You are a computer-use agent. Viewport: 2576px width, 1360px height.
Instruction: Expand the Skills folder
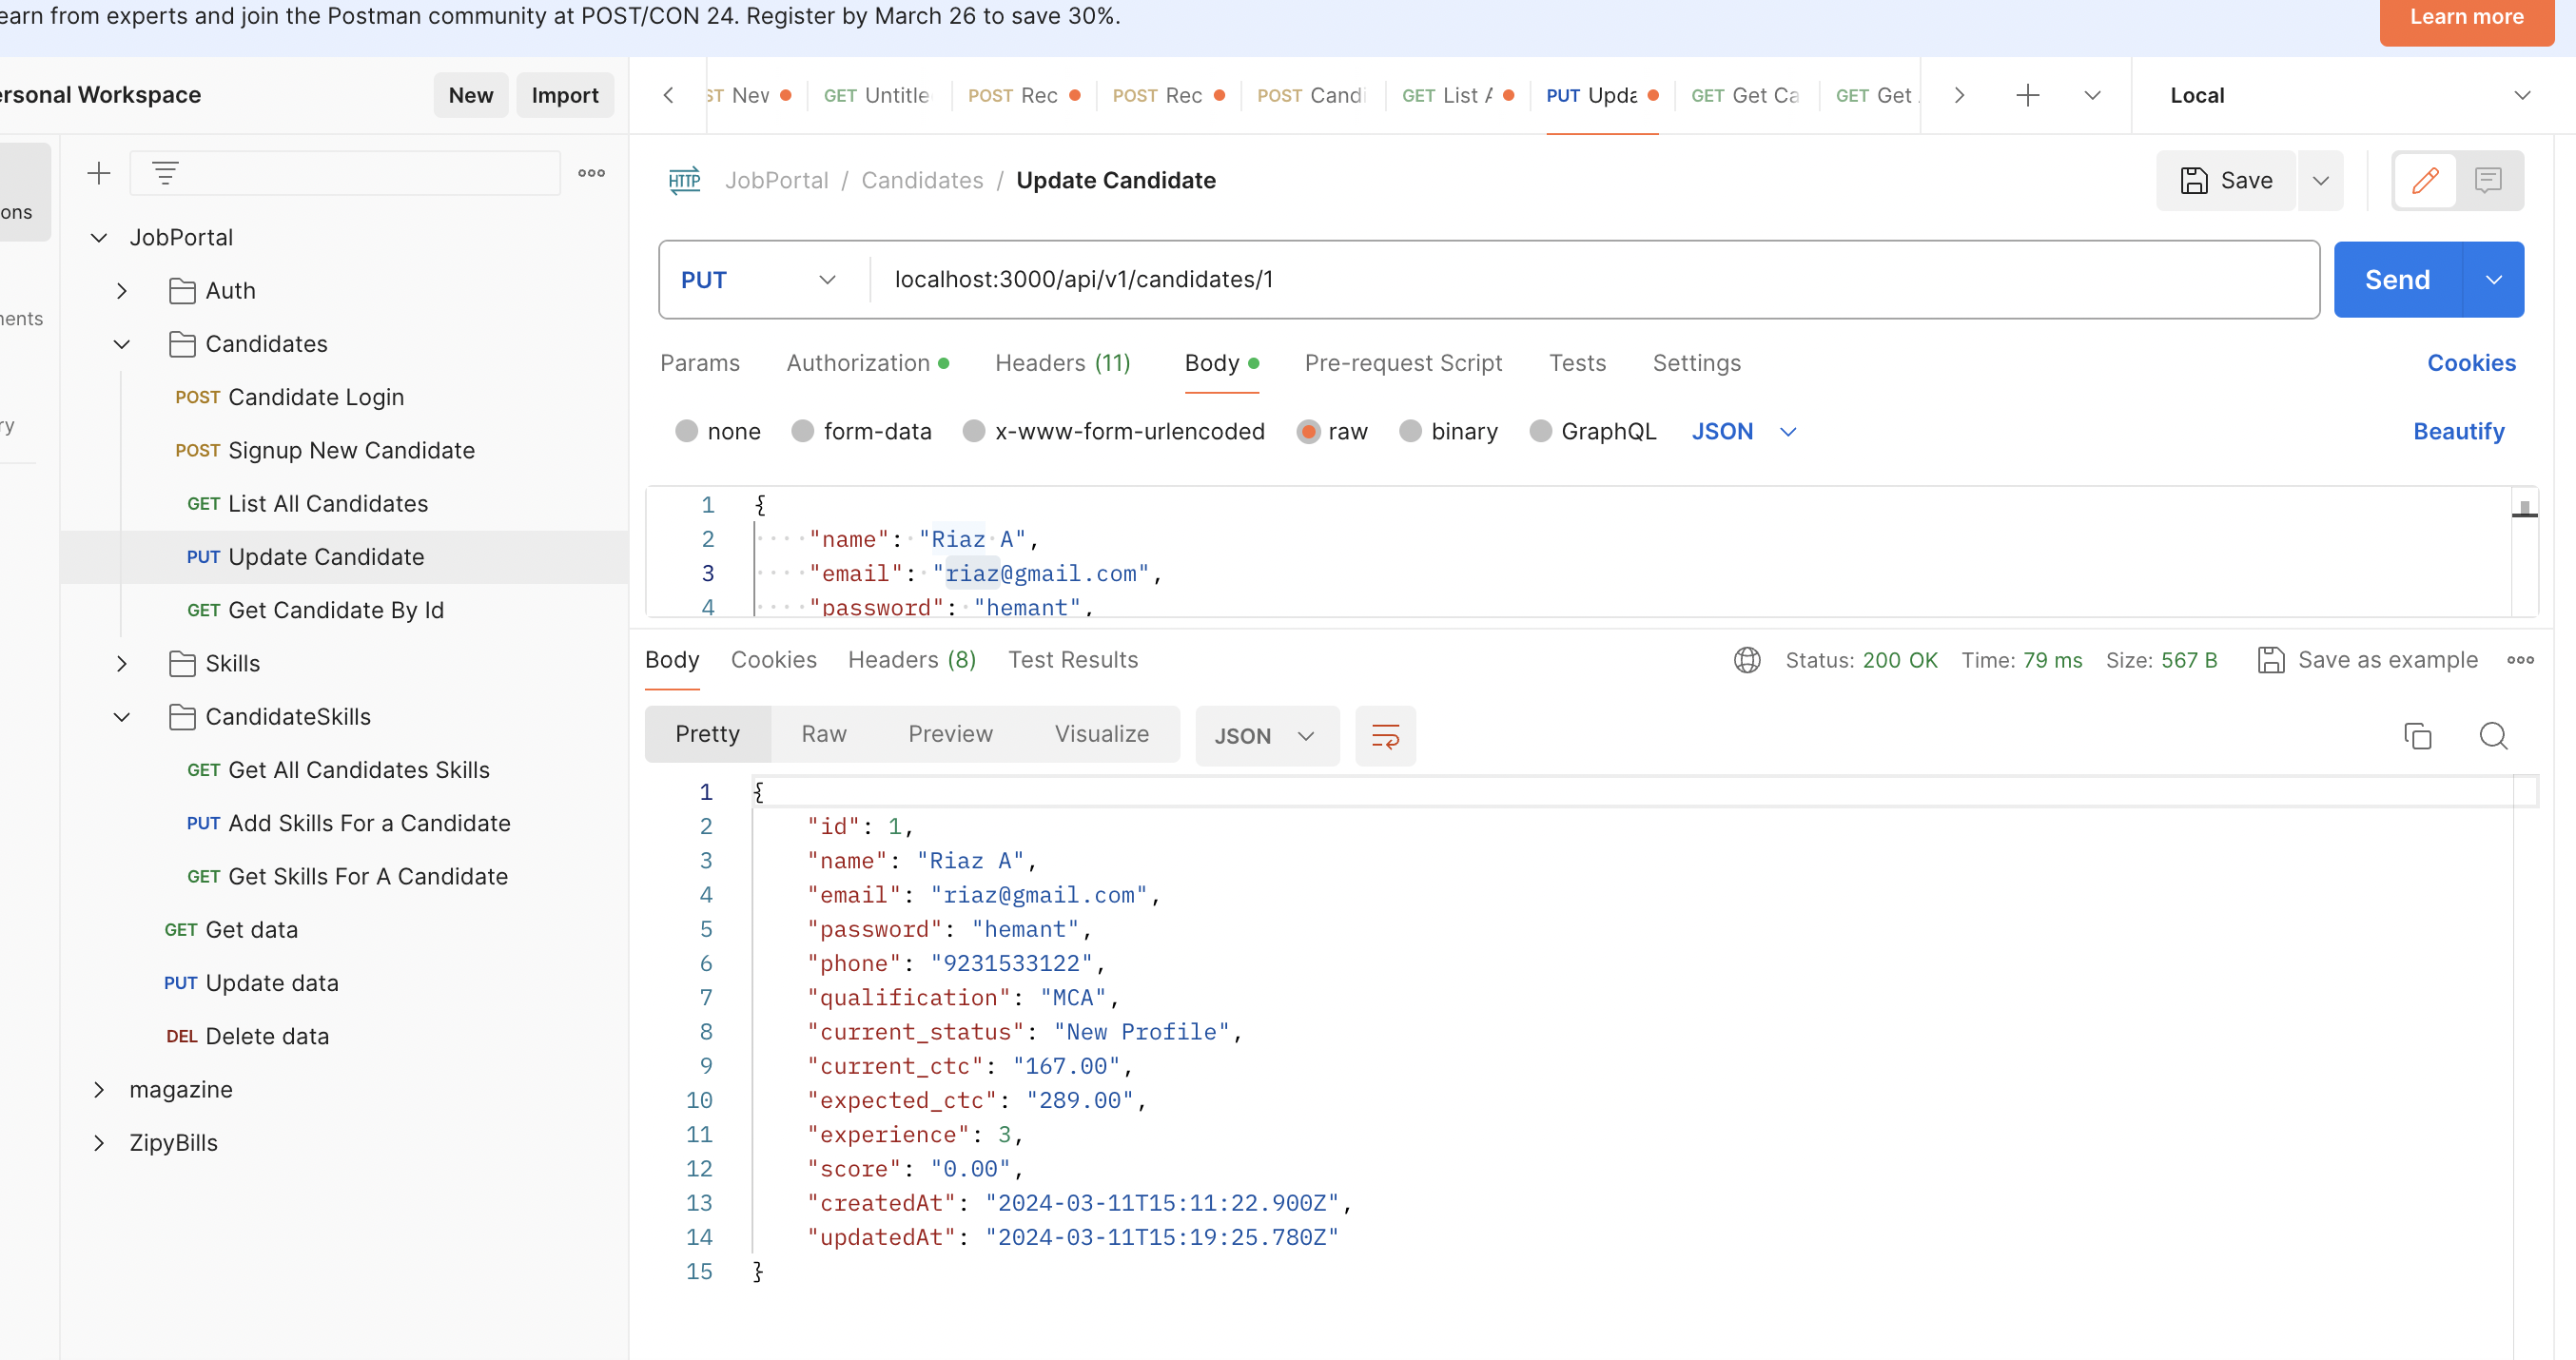coord(122,663)
